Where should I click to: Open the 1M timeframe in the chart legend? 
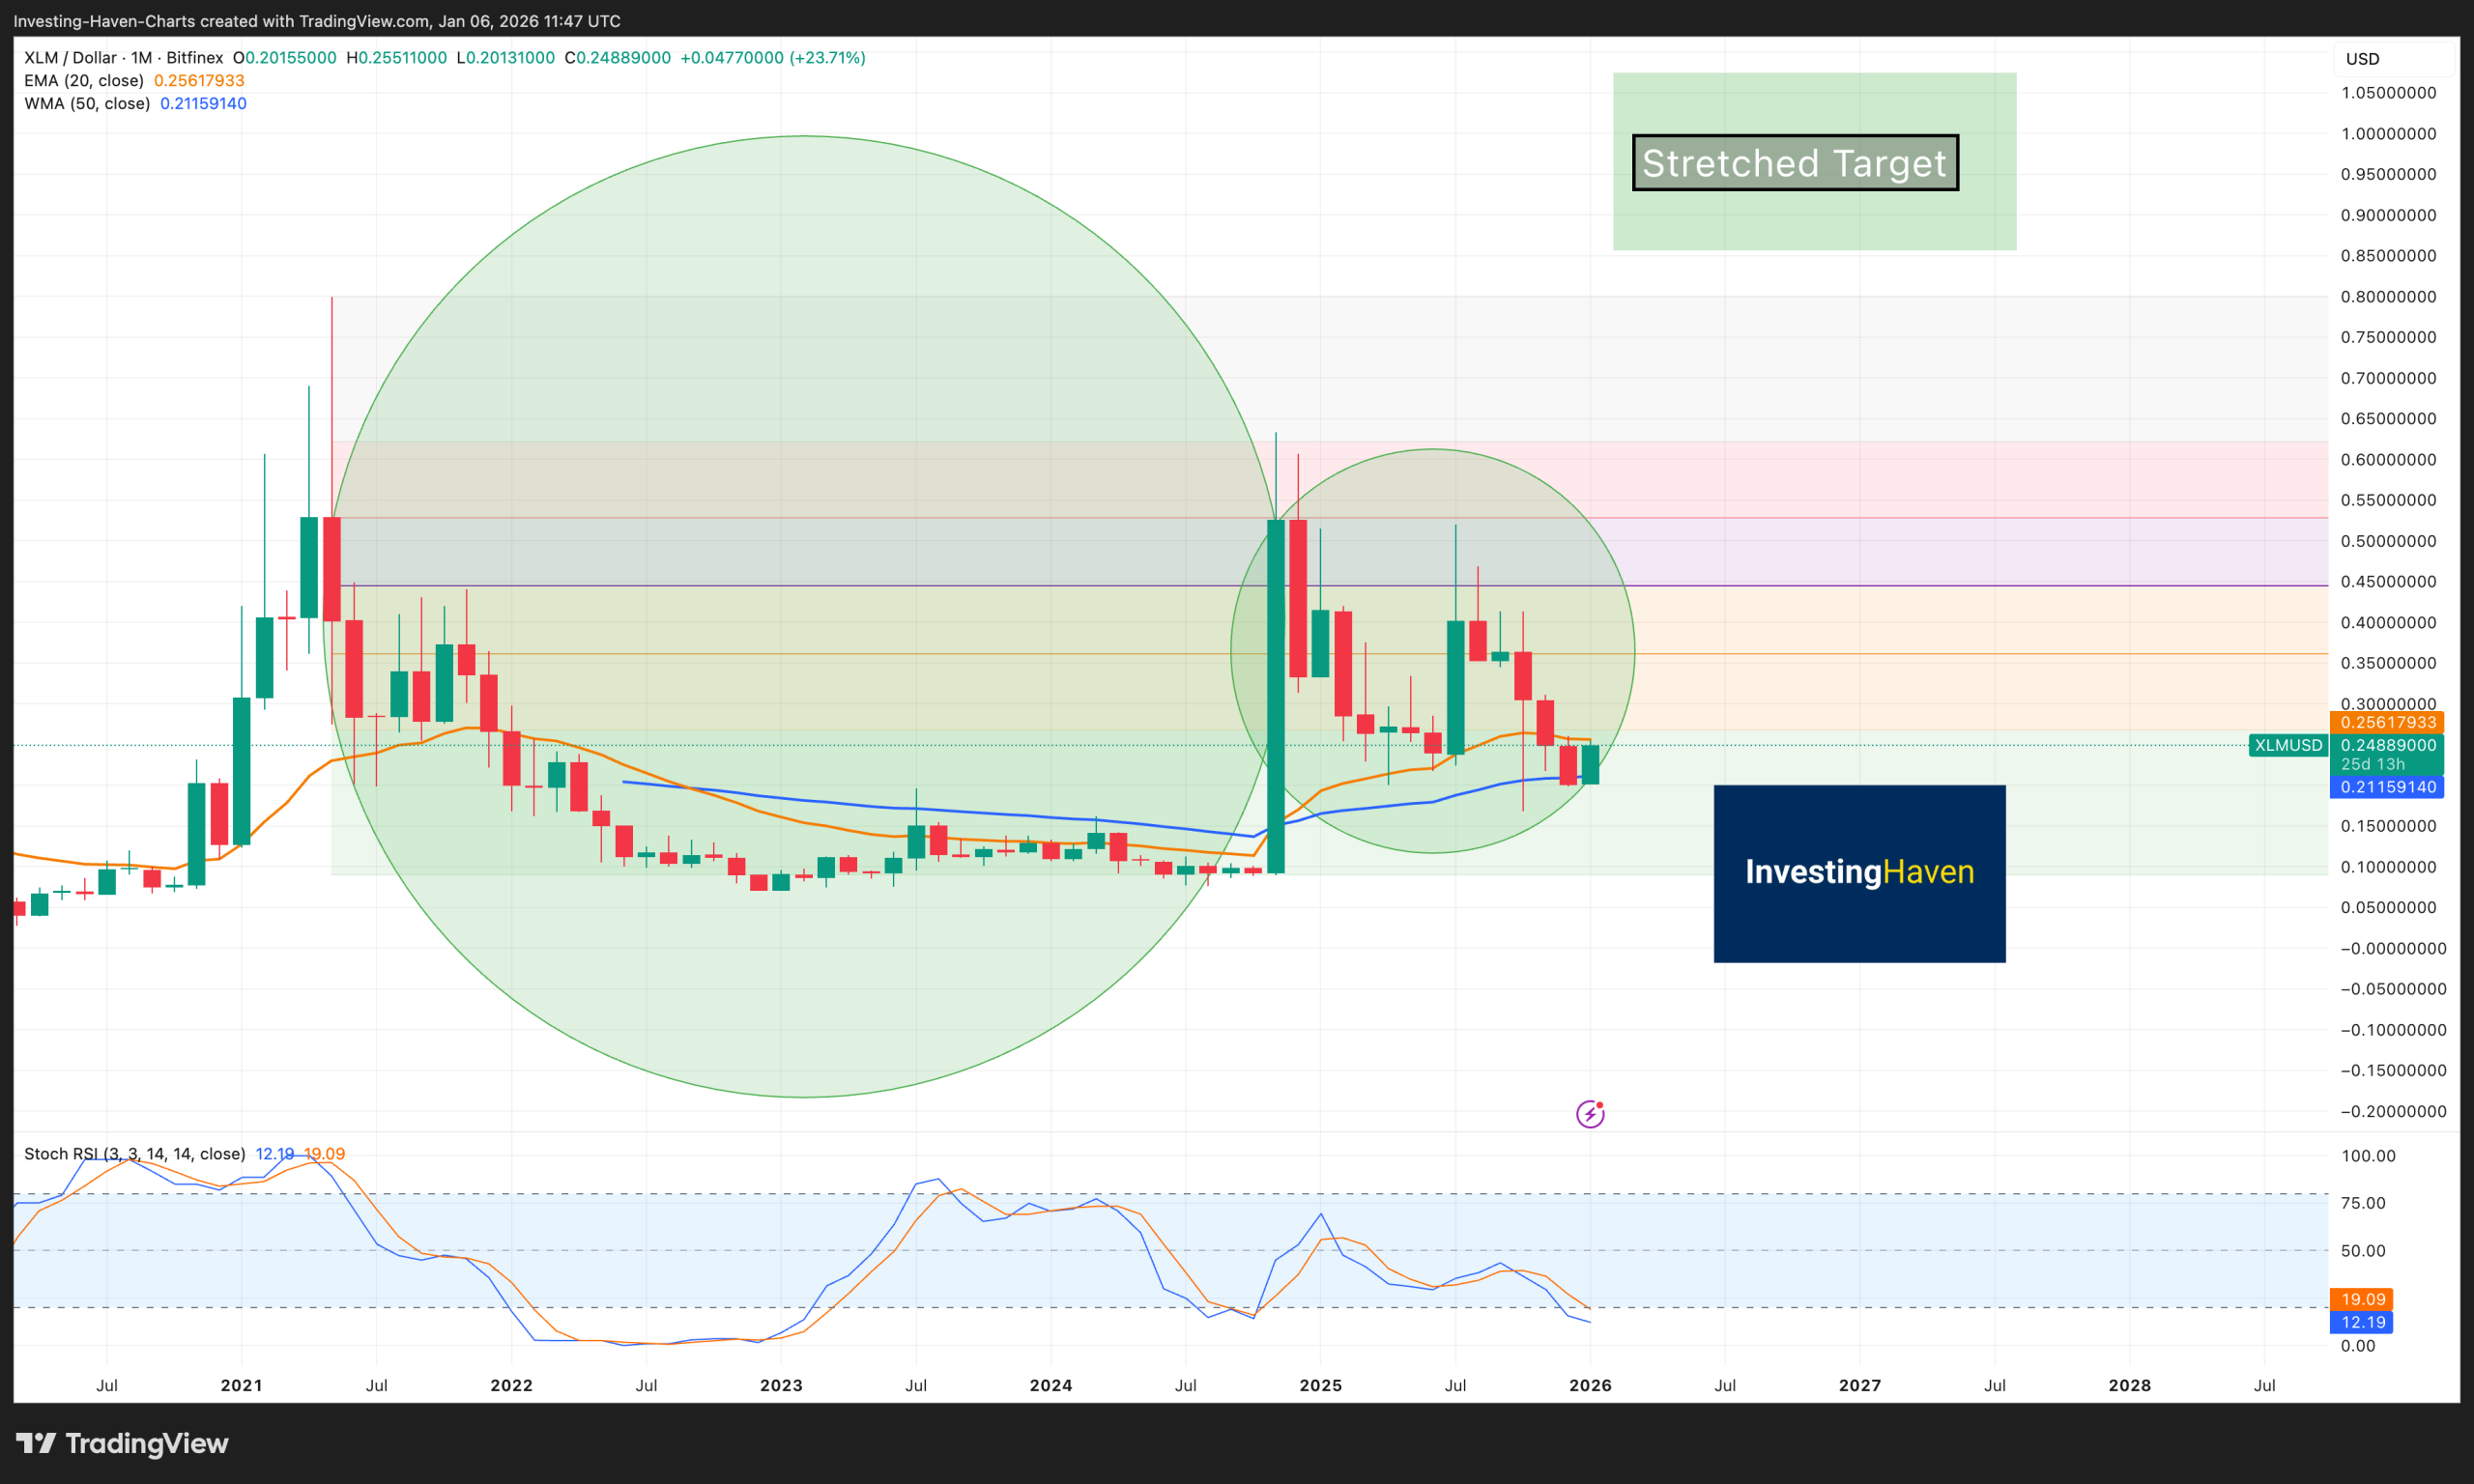[x=139, y=57]
